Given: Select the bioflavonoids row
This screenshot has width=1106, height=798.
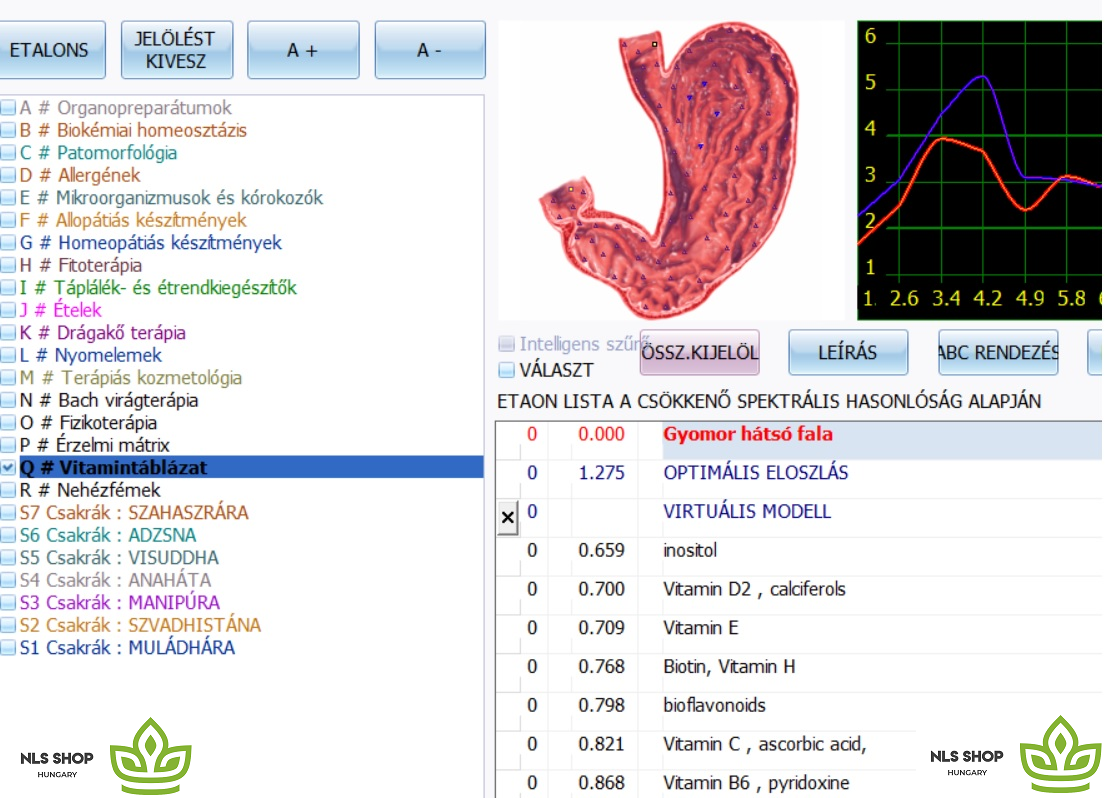Looking at the screenshot, I should (x=799, y=712).
